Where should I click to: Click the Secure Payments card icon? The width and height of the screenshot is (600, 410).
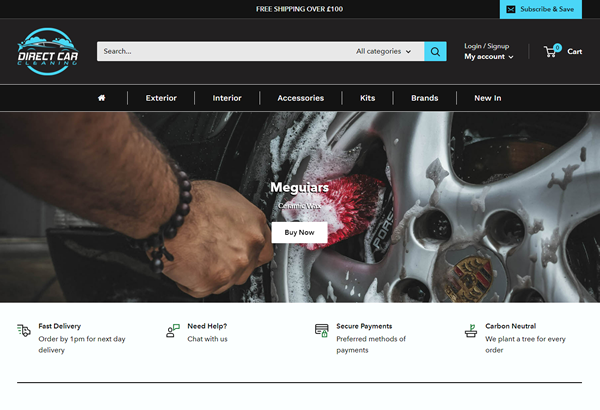click(x=321, y=331)
